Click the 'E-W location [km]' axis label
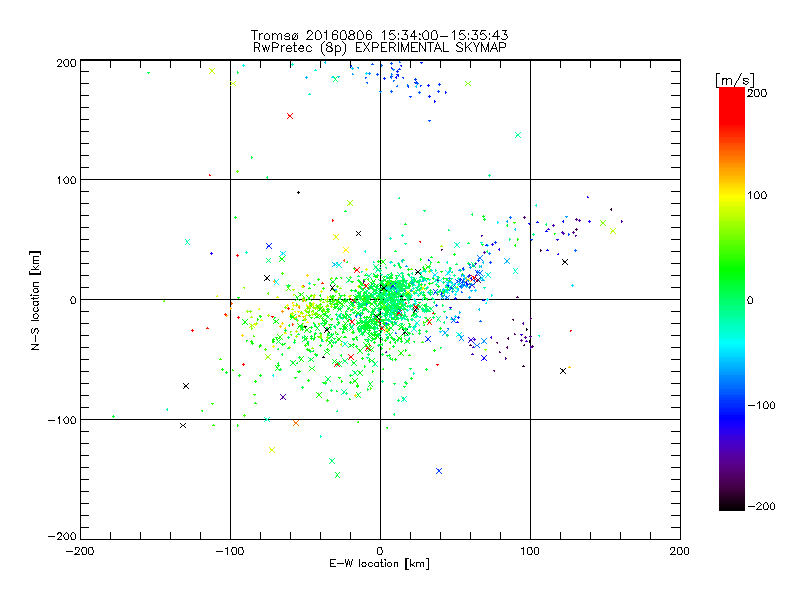Viewport: 800px width, 600px height. pos(379,564)
